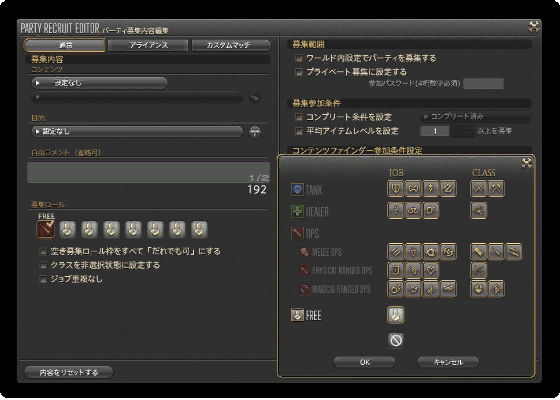Open the コンプリート済み dropdown
560x400 pixels.
point(475,117)
